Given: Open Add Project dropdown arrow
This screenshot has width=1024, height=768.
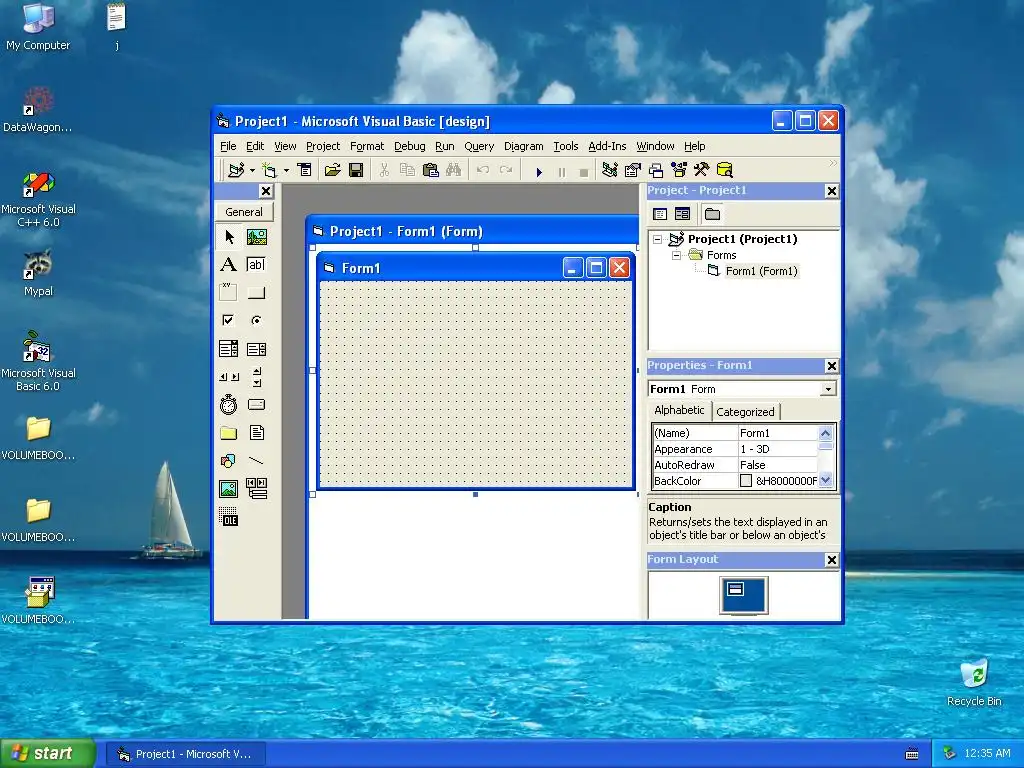Looking at the screenshot, I should (252, 170).
